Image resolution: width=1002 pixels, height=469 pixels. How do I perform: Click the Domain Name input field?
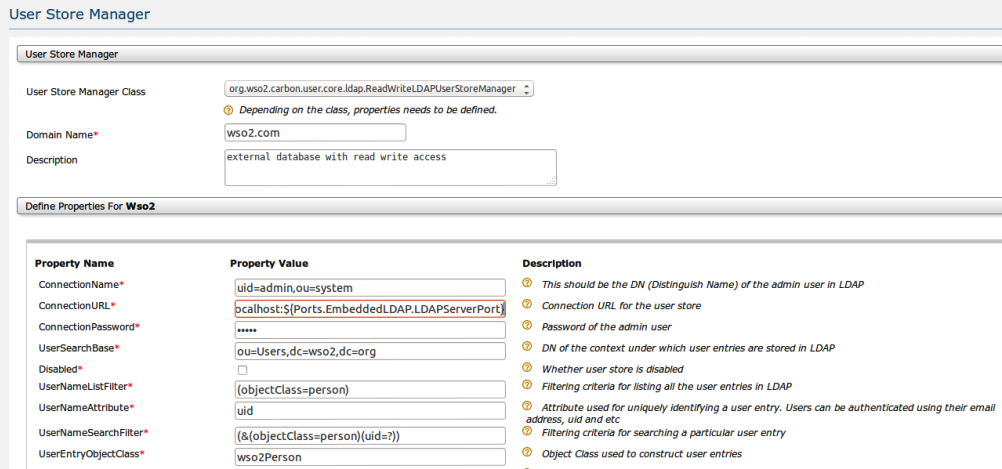pos(315,133)
